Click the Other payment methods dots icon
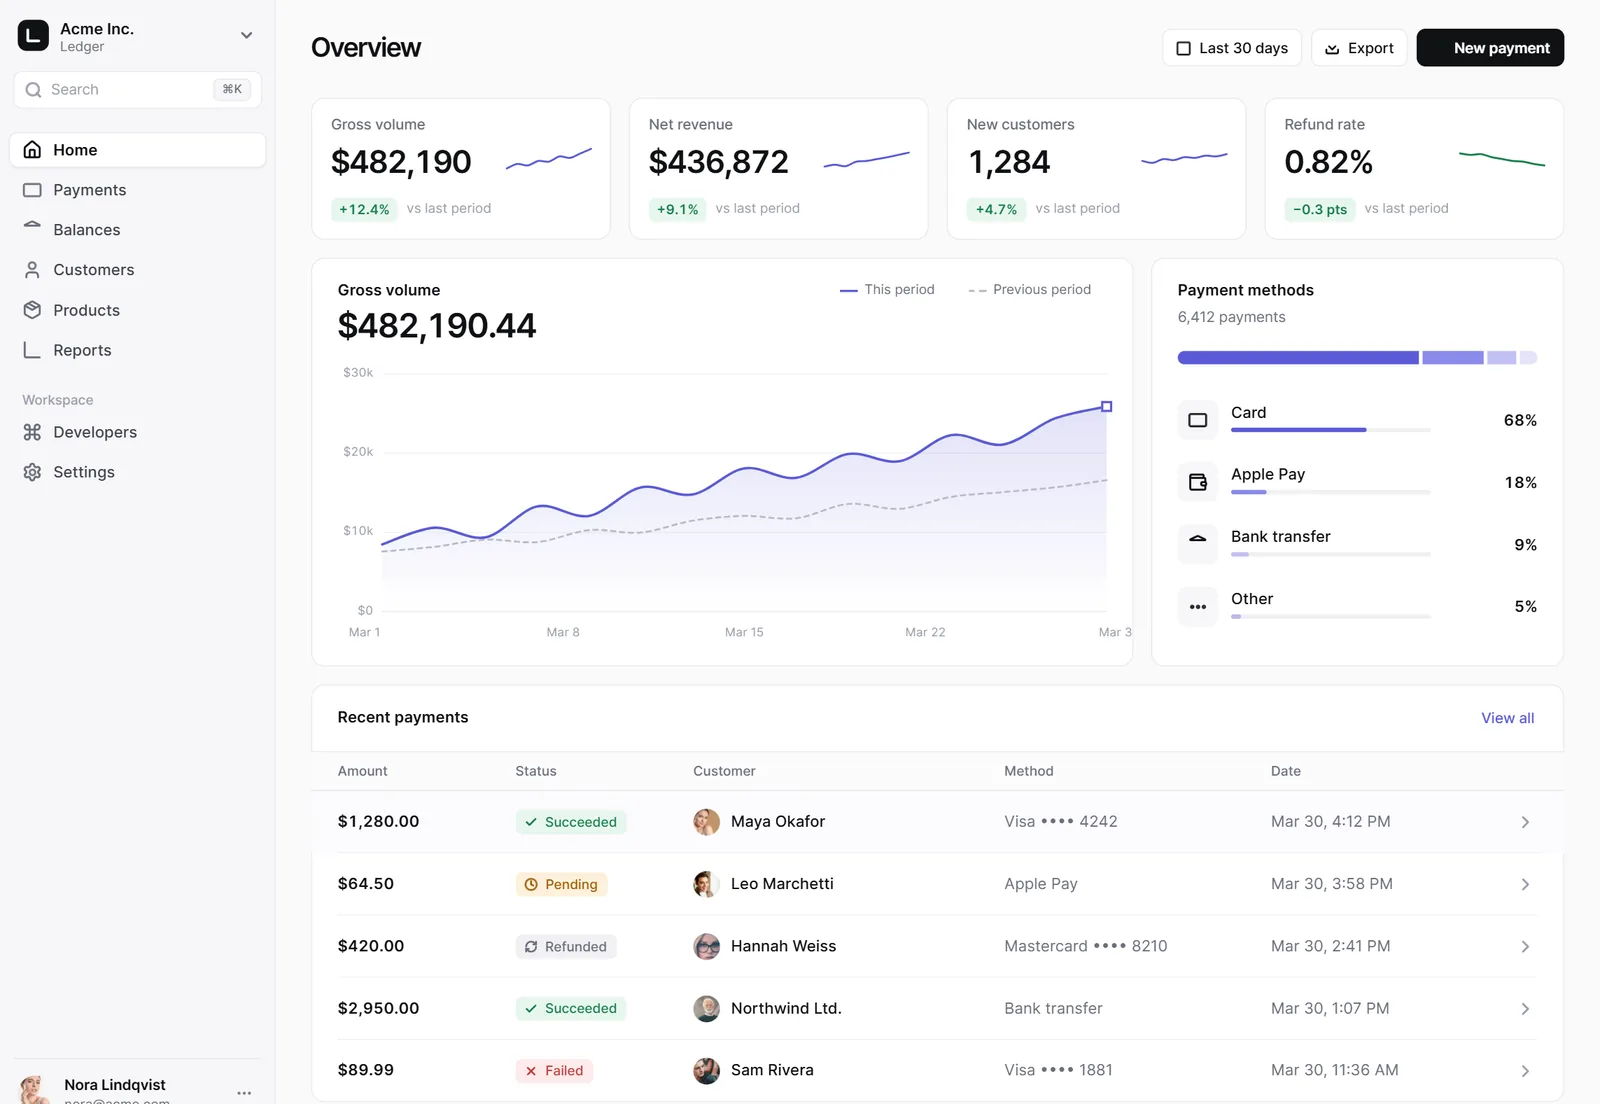The height and width of the screenshot is (1104, 1600). point(1197,607)
